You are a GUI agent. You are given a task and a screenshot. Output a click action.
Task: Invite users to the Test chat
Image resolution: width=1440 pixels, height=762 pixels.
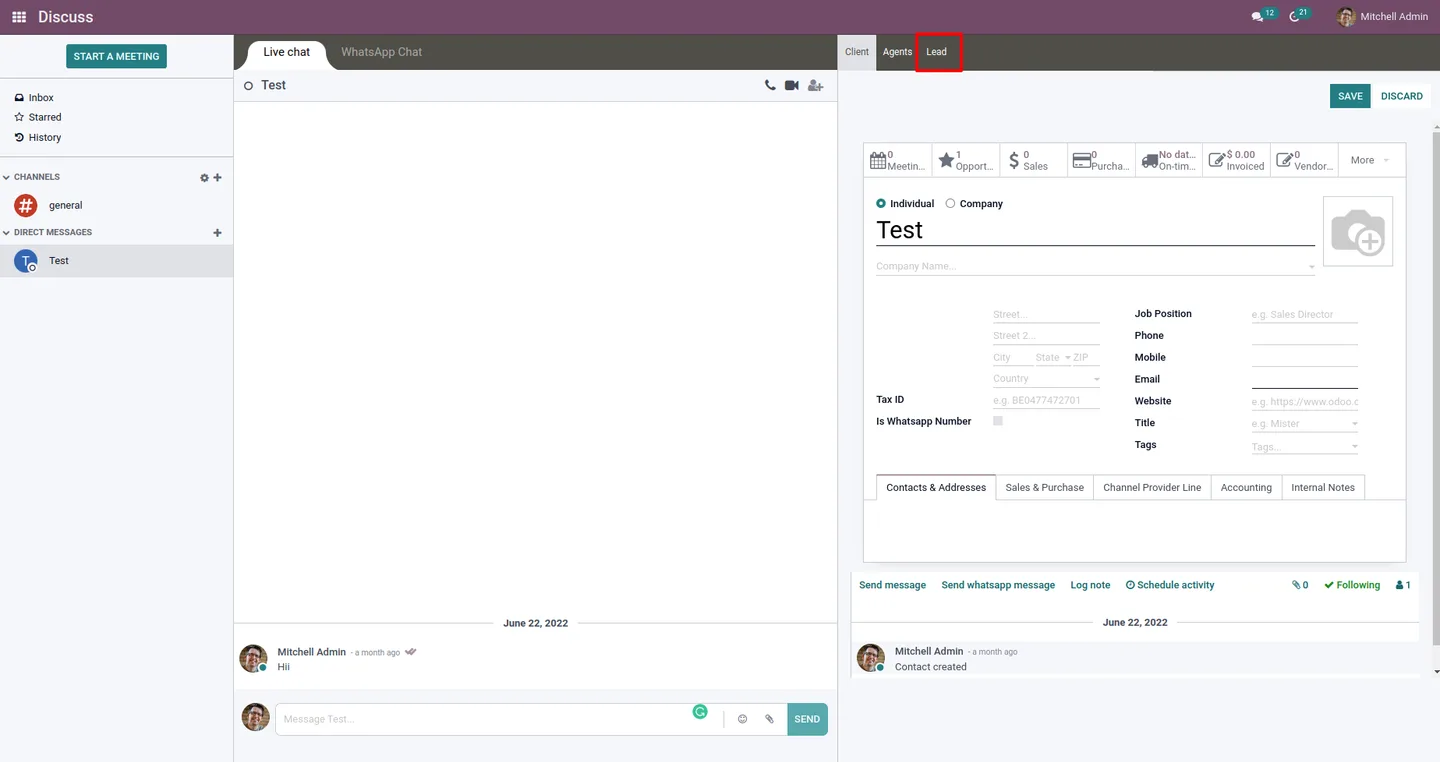816,86
